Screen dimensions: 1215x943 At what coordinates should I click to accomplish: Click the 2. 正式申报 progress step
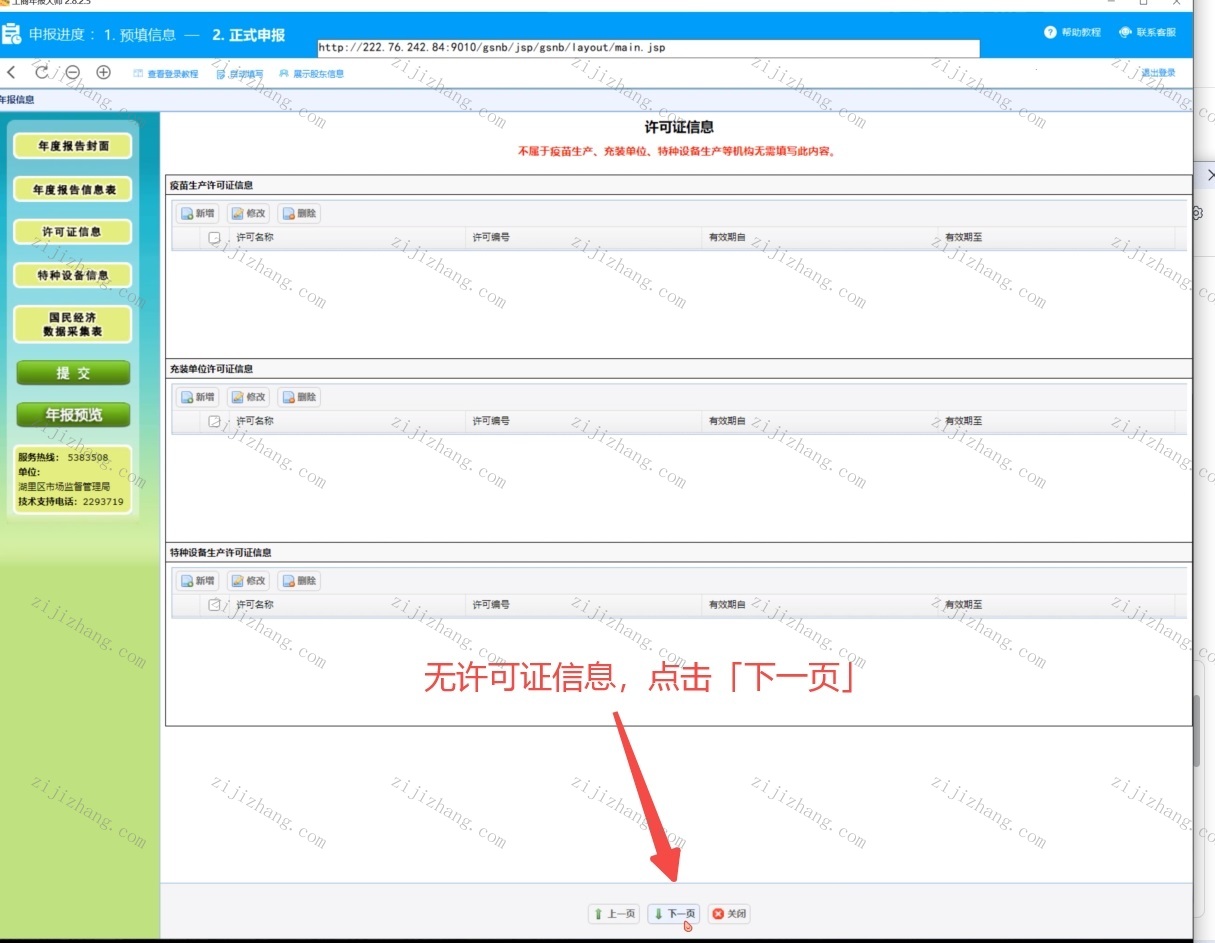pos(248,35)
